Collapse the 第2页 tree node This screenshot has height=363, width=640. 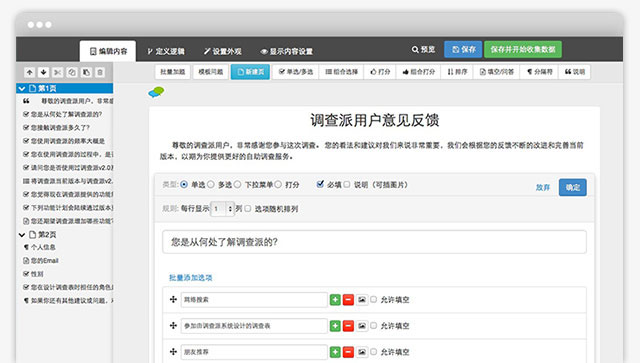[22, 235]
